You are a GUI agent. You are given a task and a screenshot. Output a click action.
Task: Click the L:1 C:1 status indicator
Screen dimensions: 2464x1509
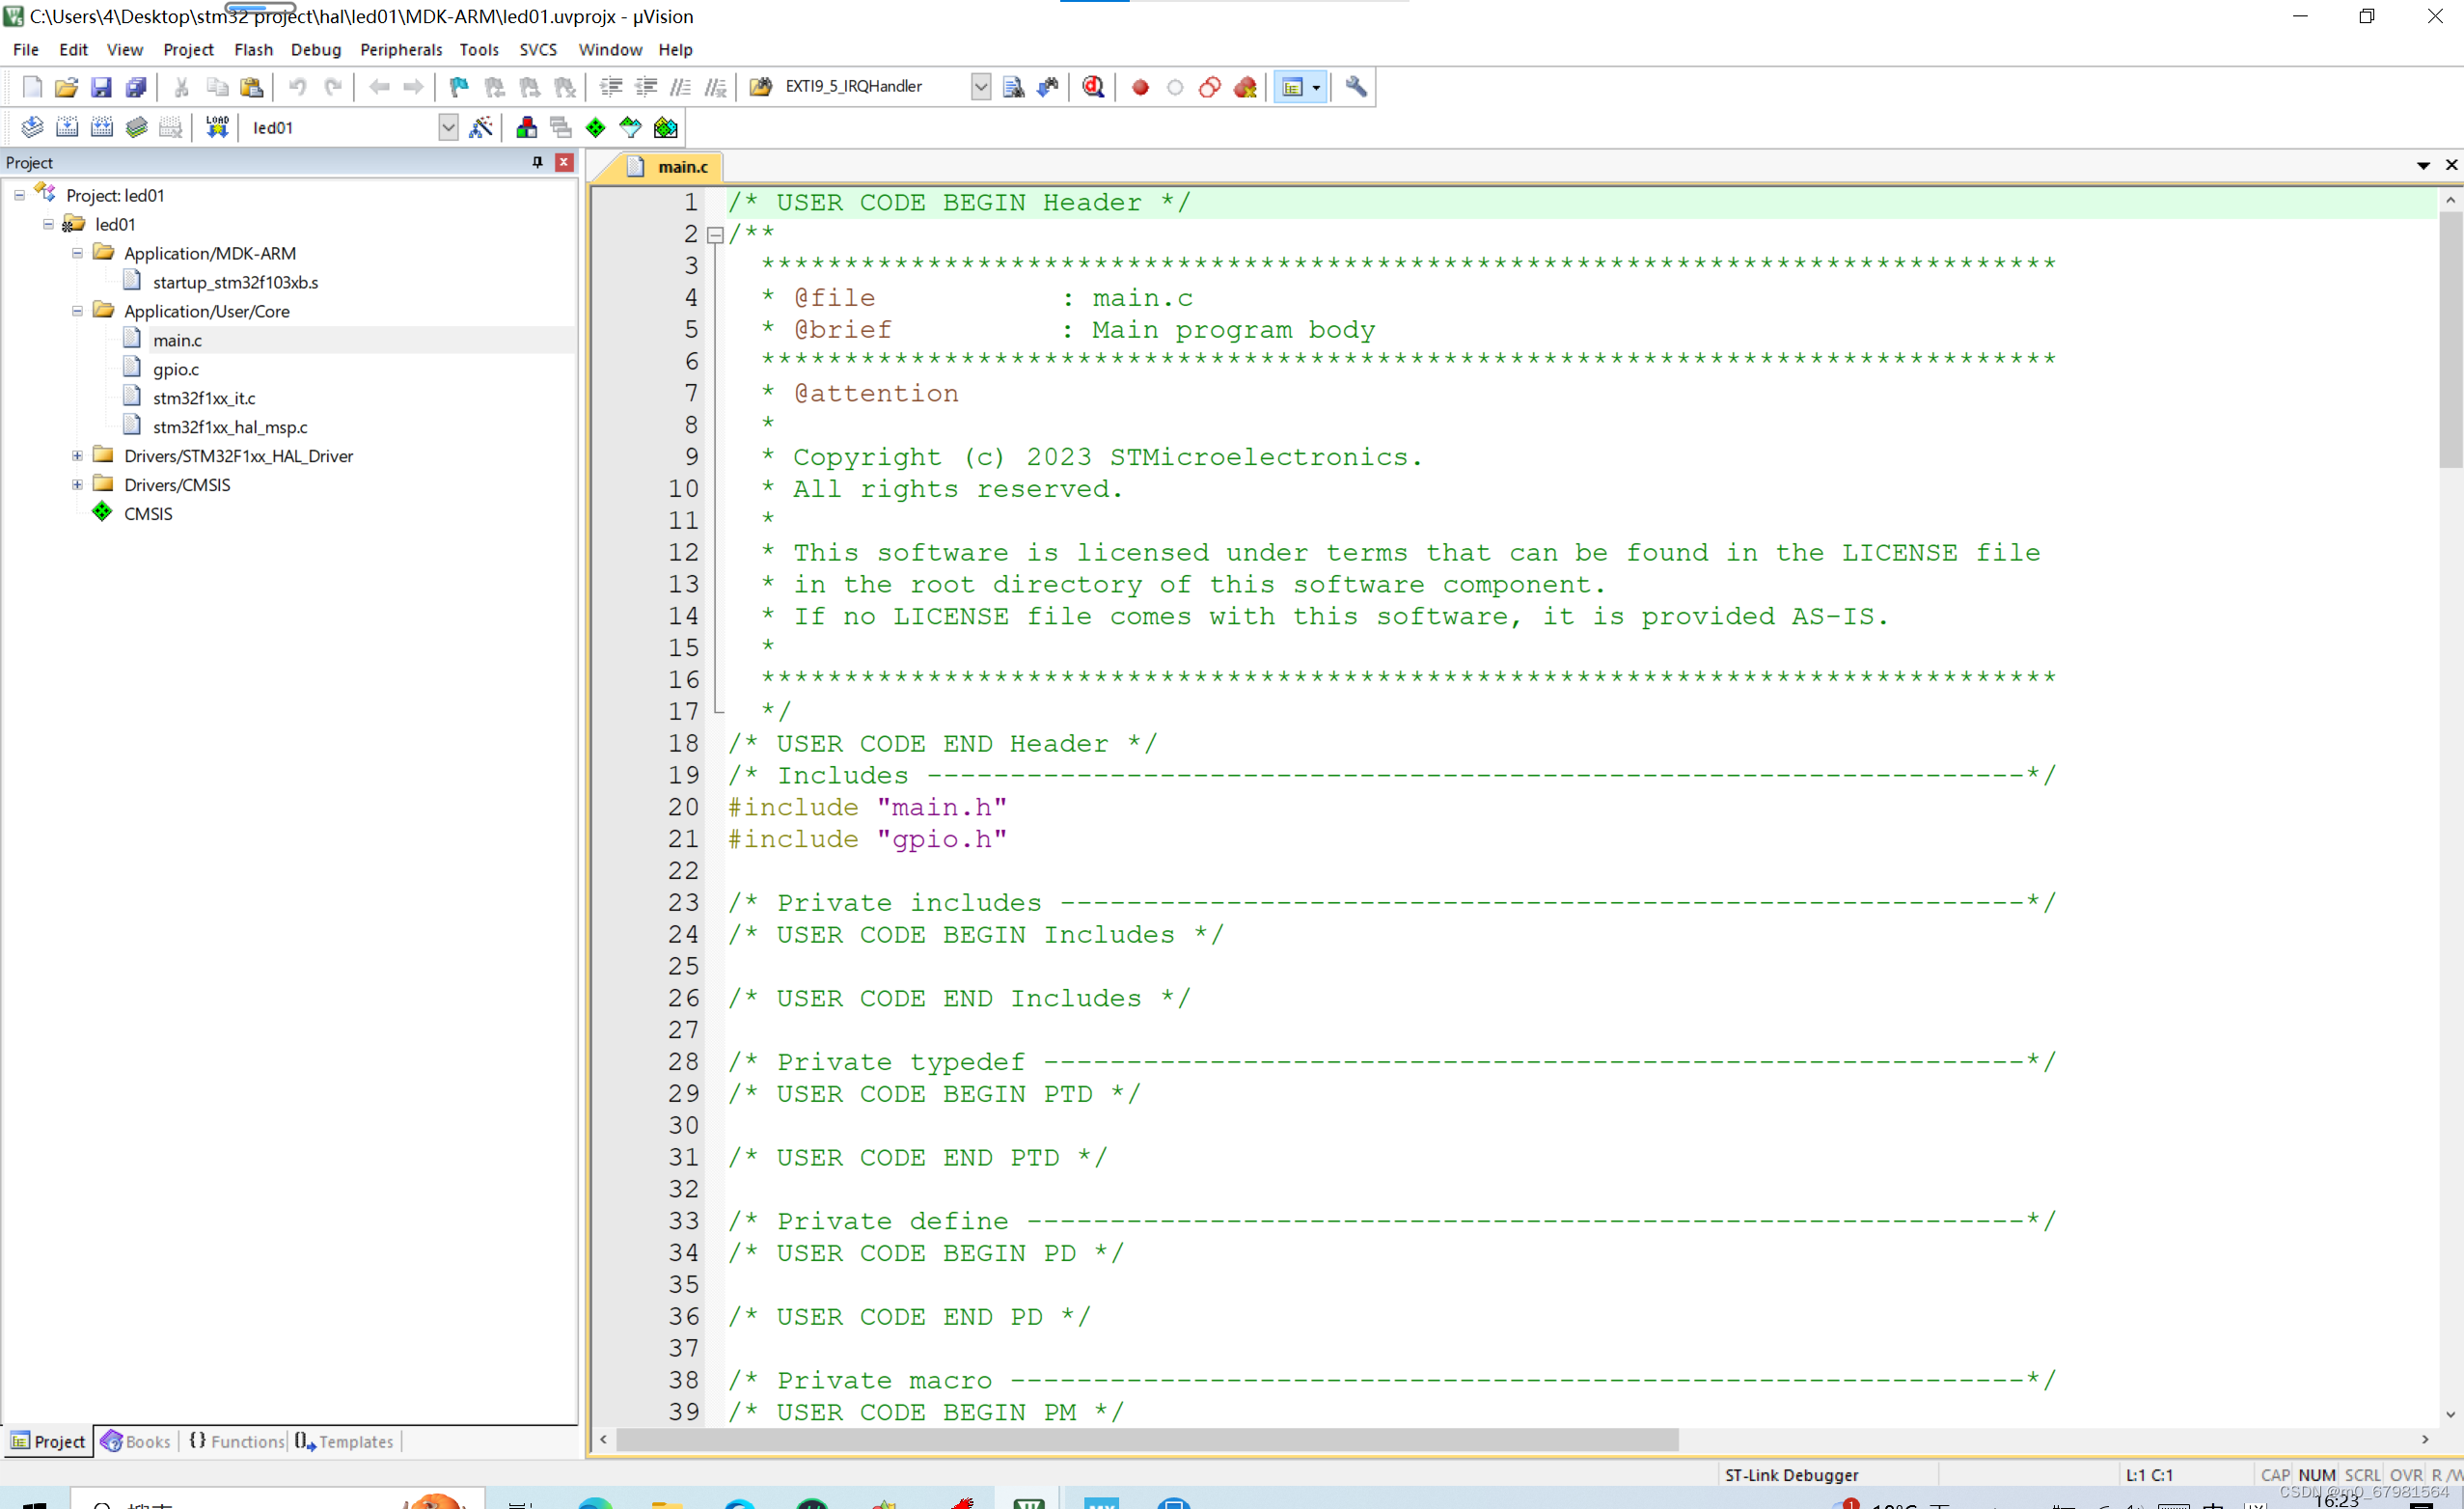click(x=2148, y=1475)
